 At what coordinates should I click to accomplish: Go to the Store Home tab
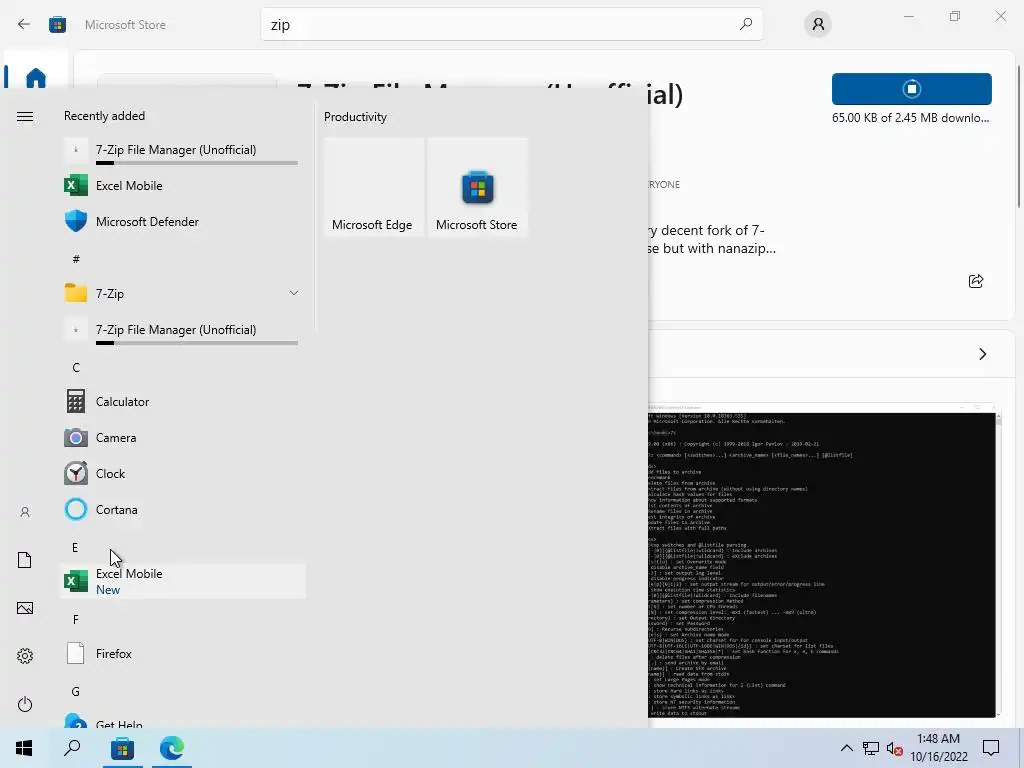[36, 77]
